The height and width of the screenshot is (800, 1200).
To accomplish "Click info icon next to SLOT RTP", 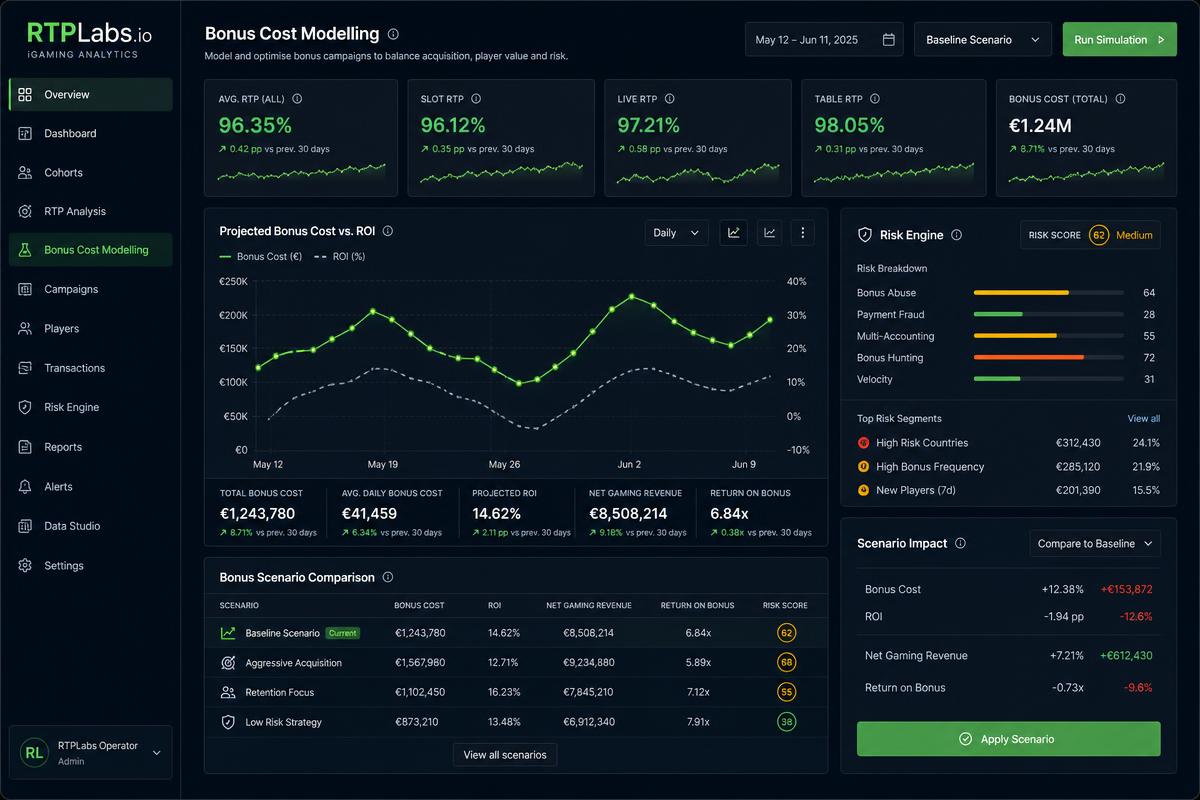I will [476, 99].
